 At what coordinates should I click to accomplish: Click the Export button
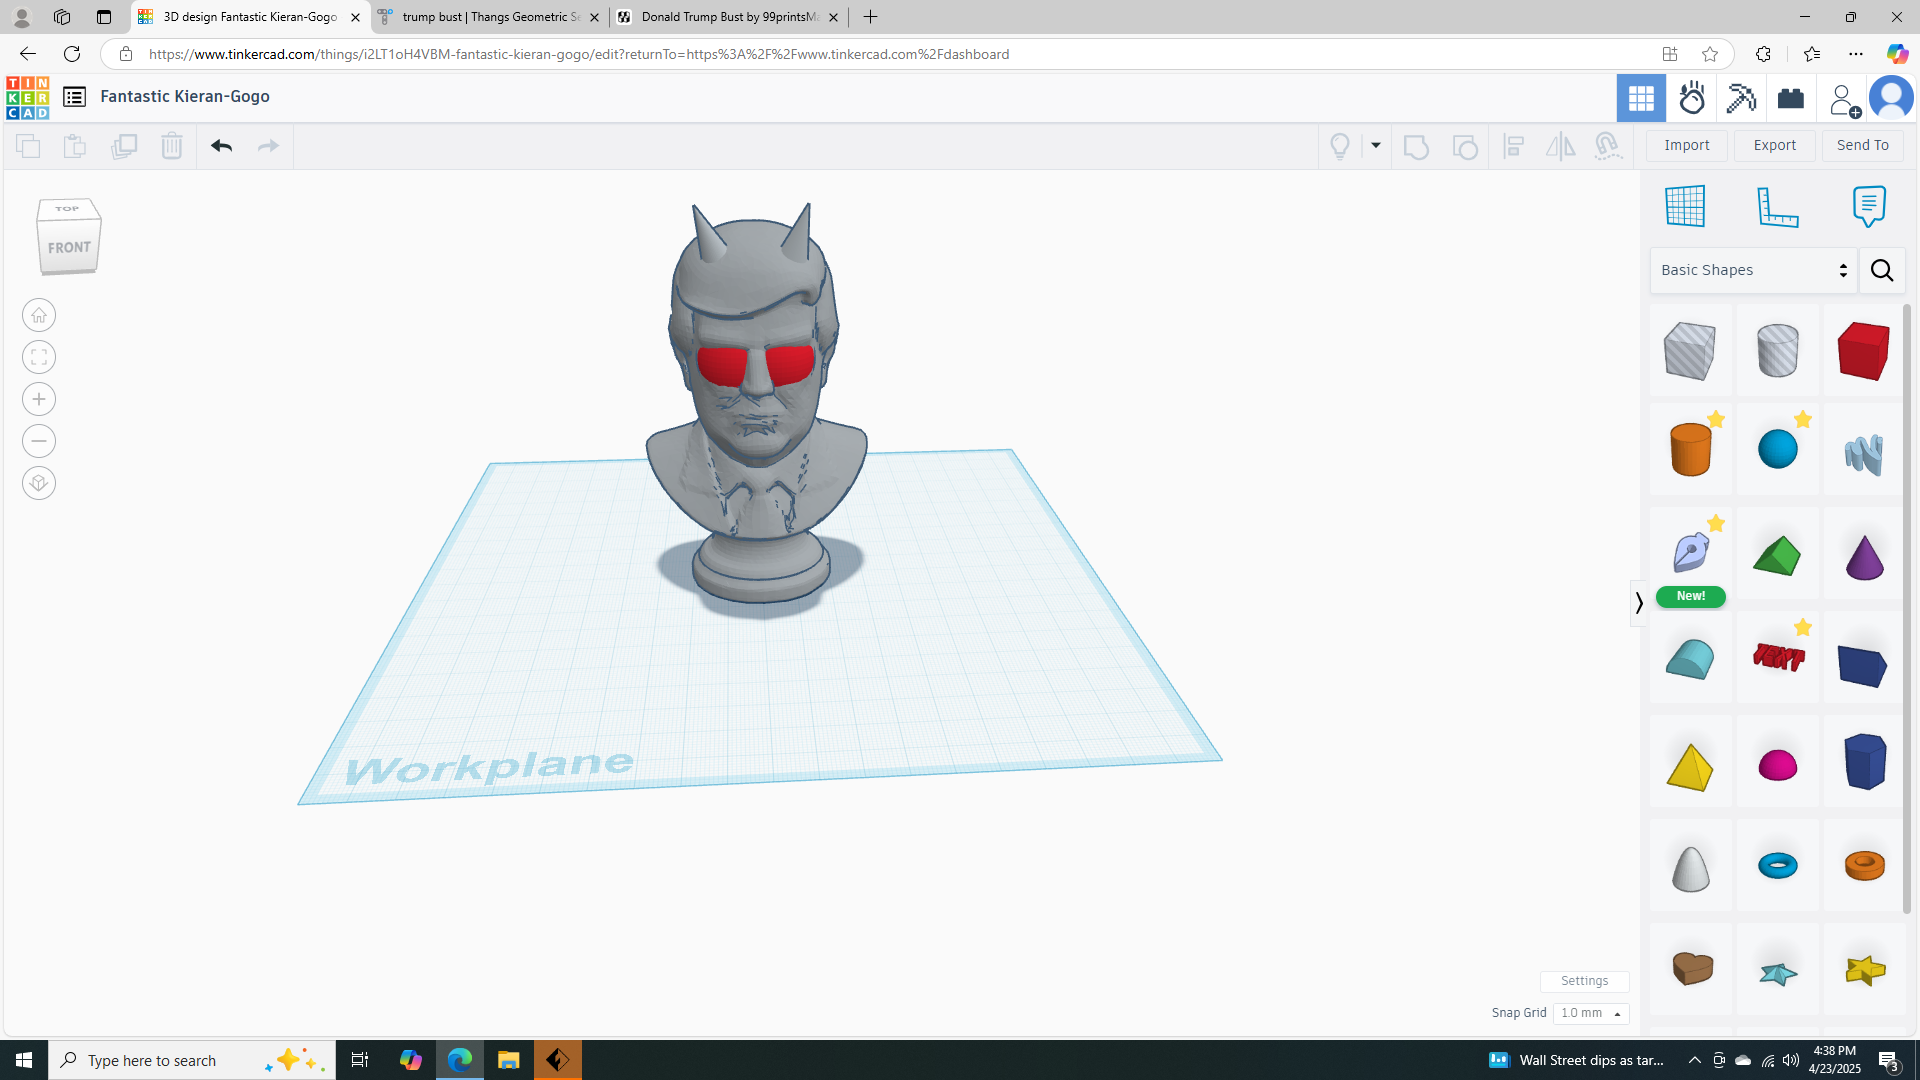1775,146
